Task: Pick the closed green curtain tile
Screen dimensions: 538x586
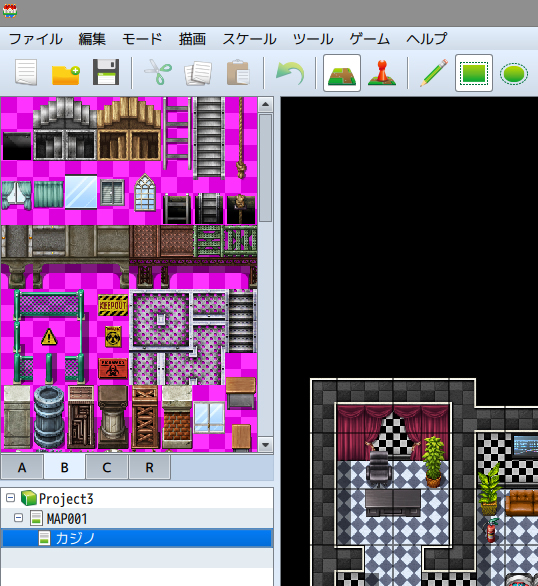Action: (49, 194)
